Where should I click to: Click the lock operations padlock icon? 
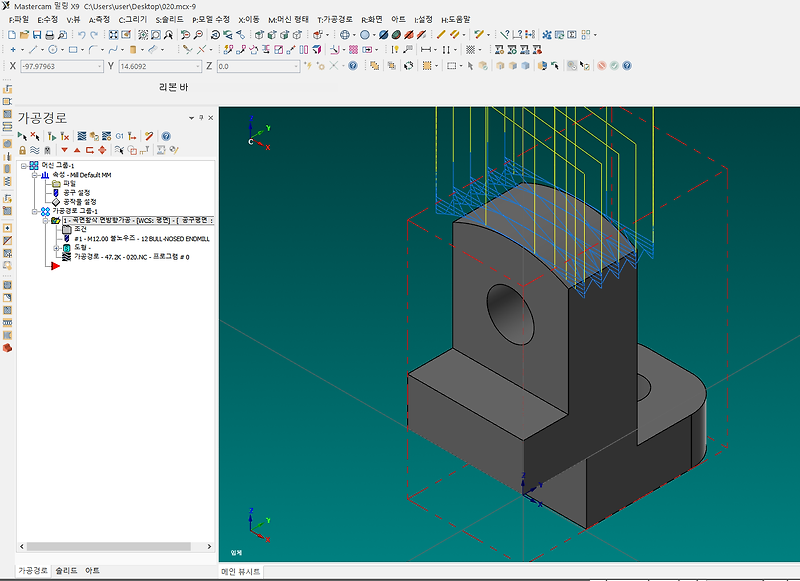[x=23, y=150]
